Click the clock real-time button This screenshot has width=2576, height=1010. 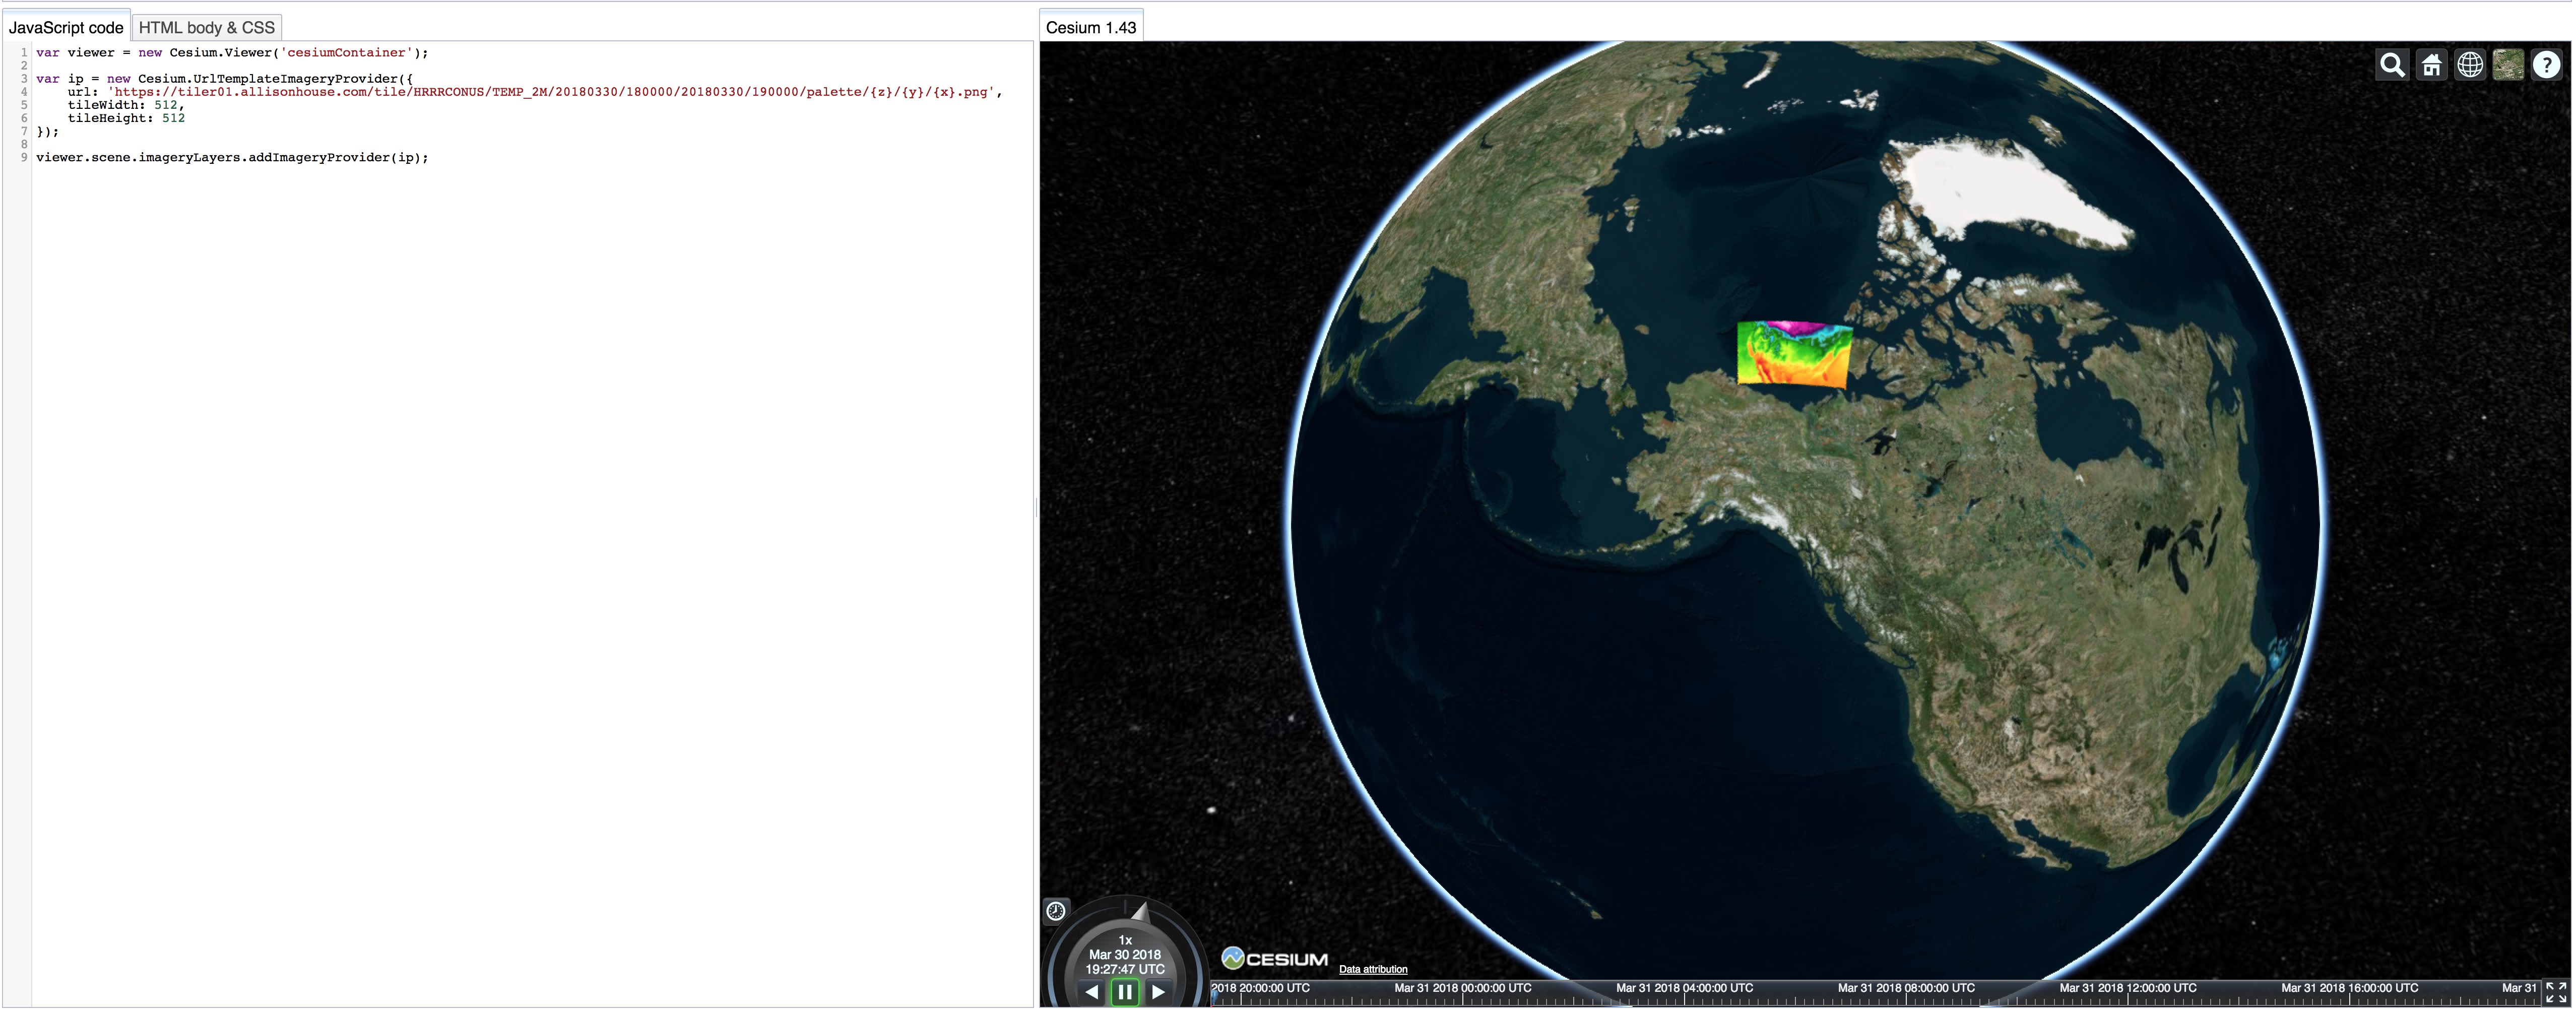[1056, 910]
